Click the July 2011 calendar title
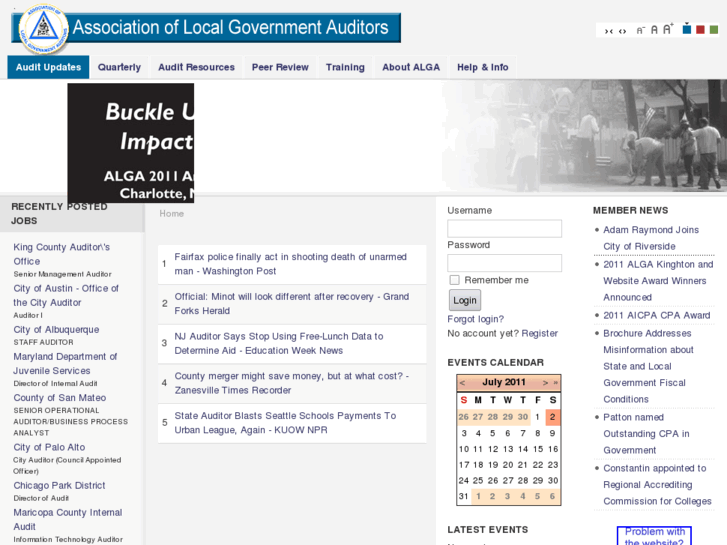 point(504,382)
